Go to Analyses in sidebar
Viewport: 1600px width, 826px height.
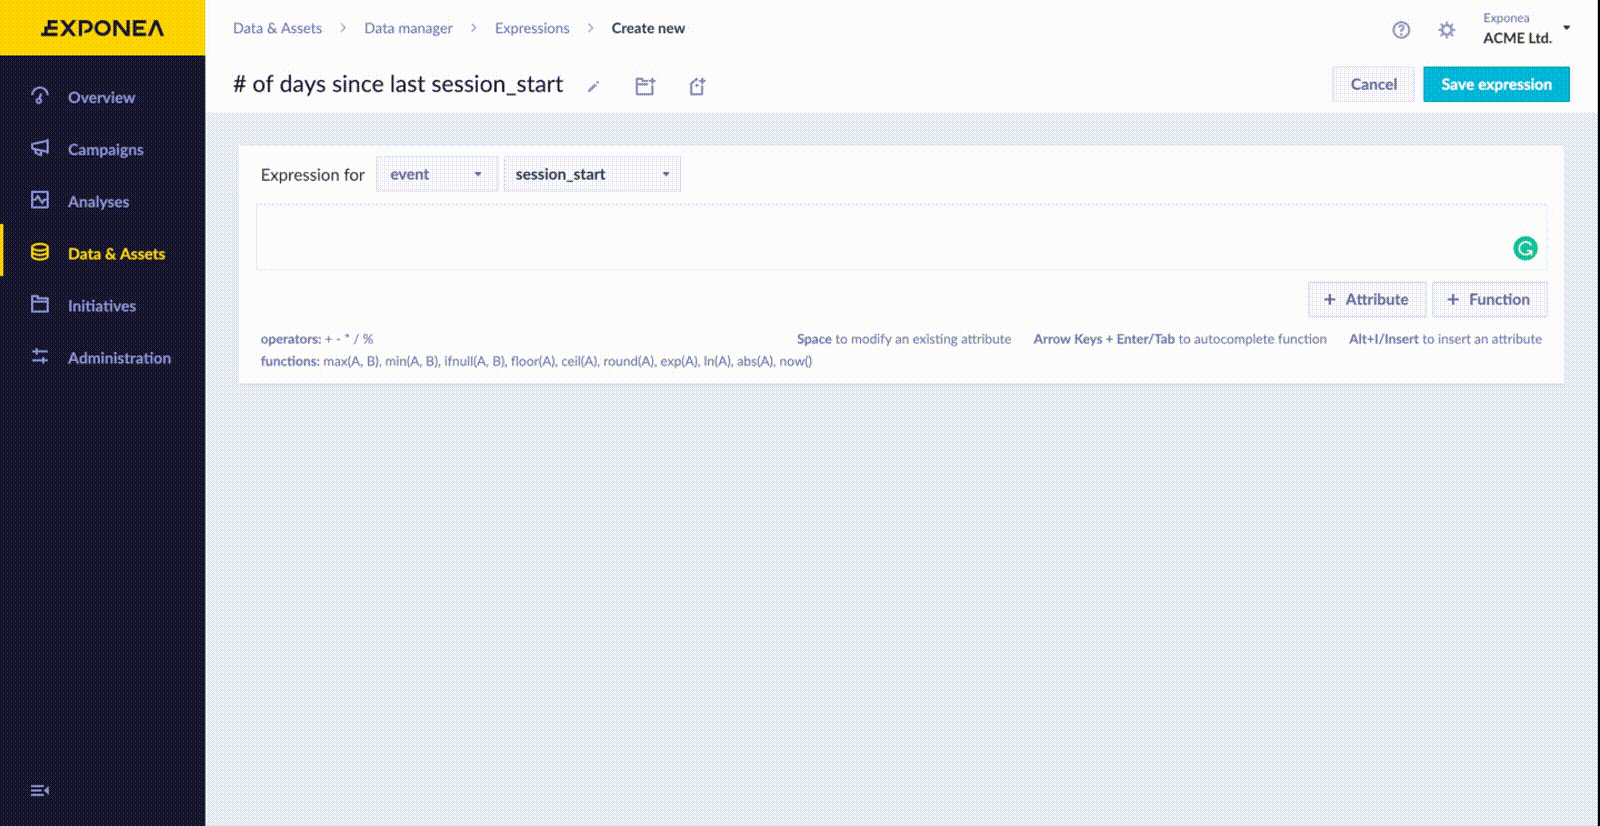pyautogui.click(x=98, y=201)
